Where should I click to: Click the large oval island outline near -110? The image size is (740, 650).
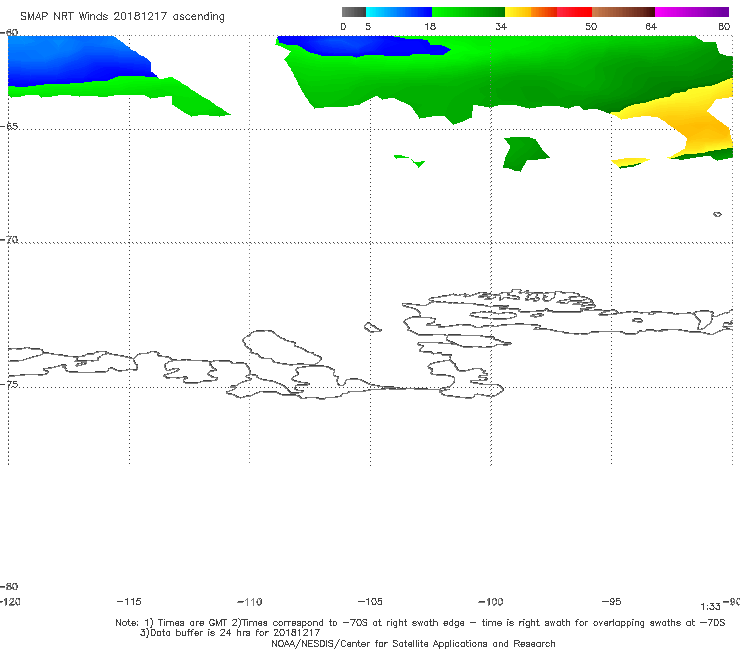point(282,348)
